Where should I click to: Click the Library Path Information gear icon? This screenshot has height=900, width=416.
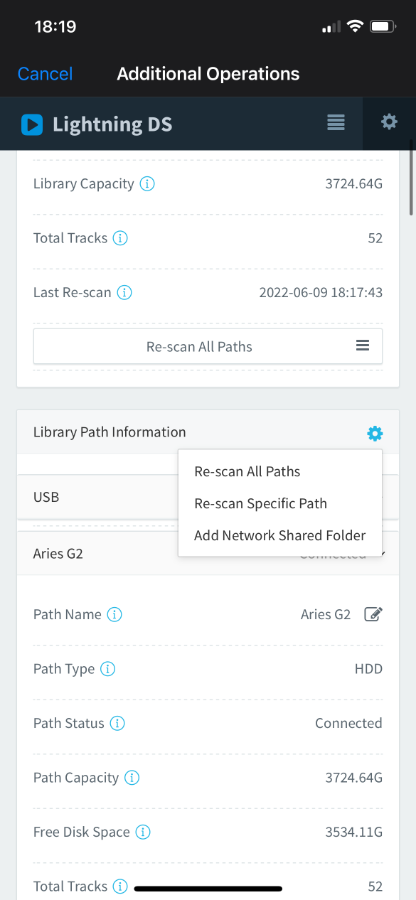click(x=375, y=433)
